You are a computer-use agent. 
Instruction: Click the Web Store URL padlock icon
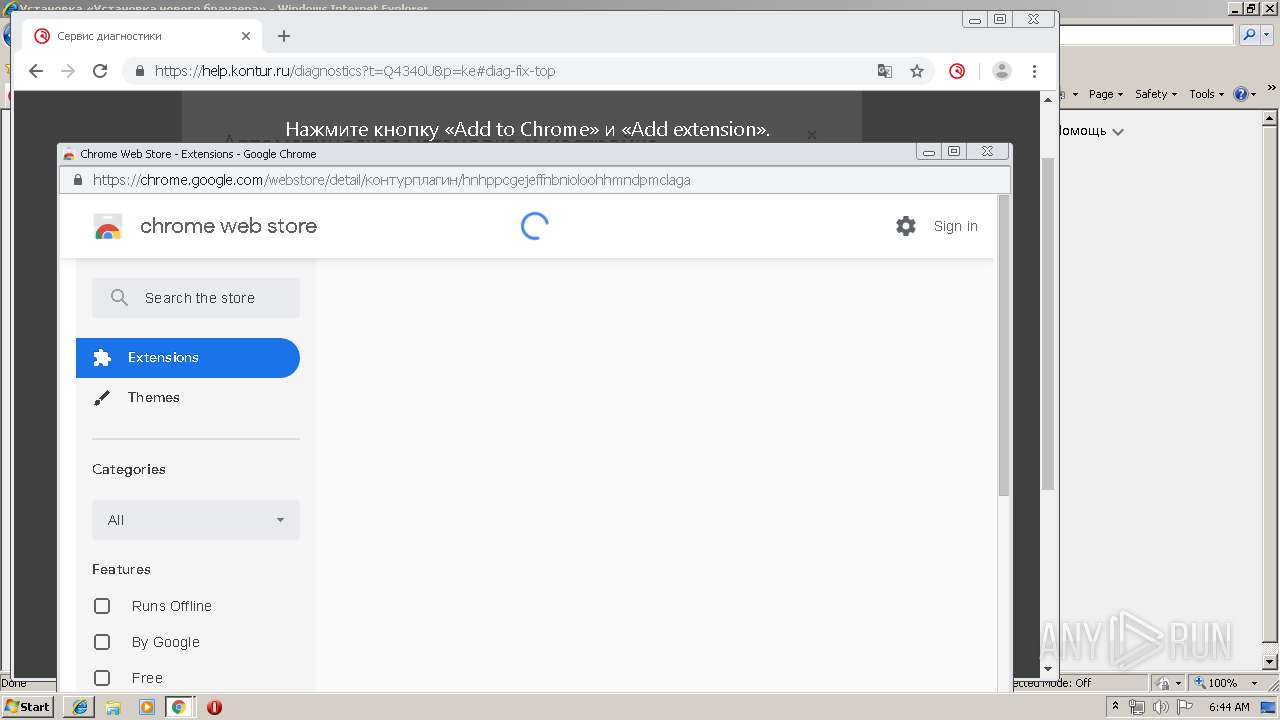77,180
